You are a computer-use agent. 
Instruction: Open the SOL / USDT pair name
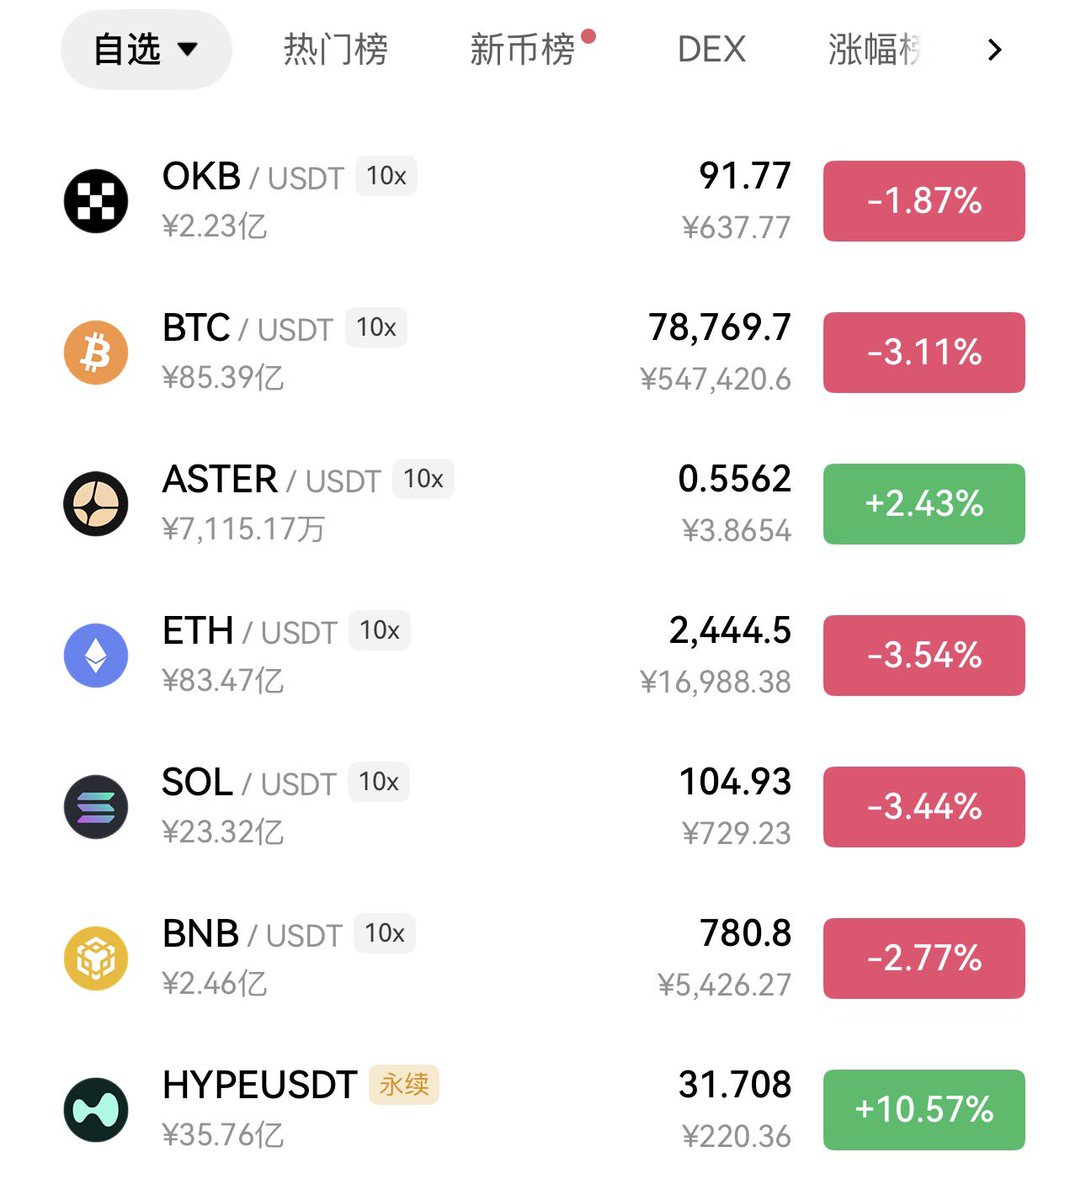tap(249, 782)
